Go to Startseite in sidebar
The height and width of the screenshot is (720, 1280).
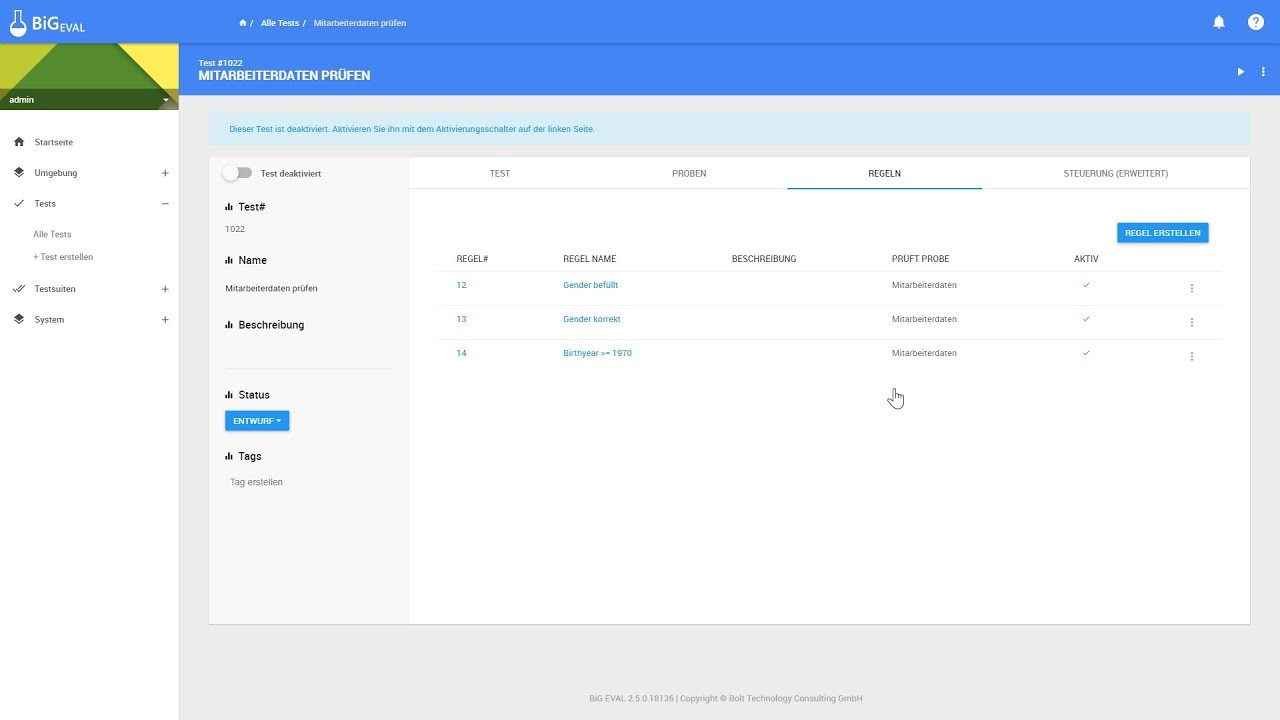pyautogui.click(x=54, y=142)
